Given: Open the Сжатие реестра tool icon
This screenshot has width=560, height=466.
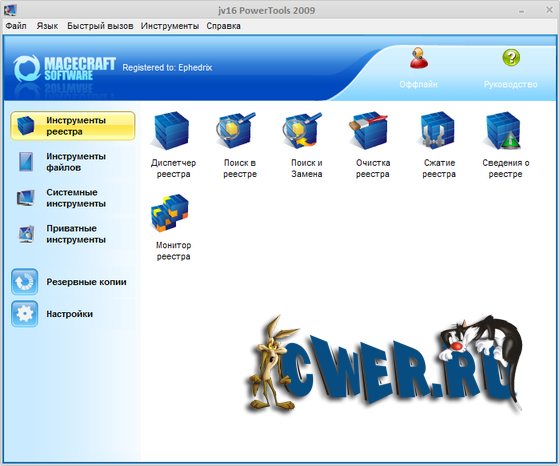Looking at the screenshot, I should pyautogui.click(x=436, y=131).
